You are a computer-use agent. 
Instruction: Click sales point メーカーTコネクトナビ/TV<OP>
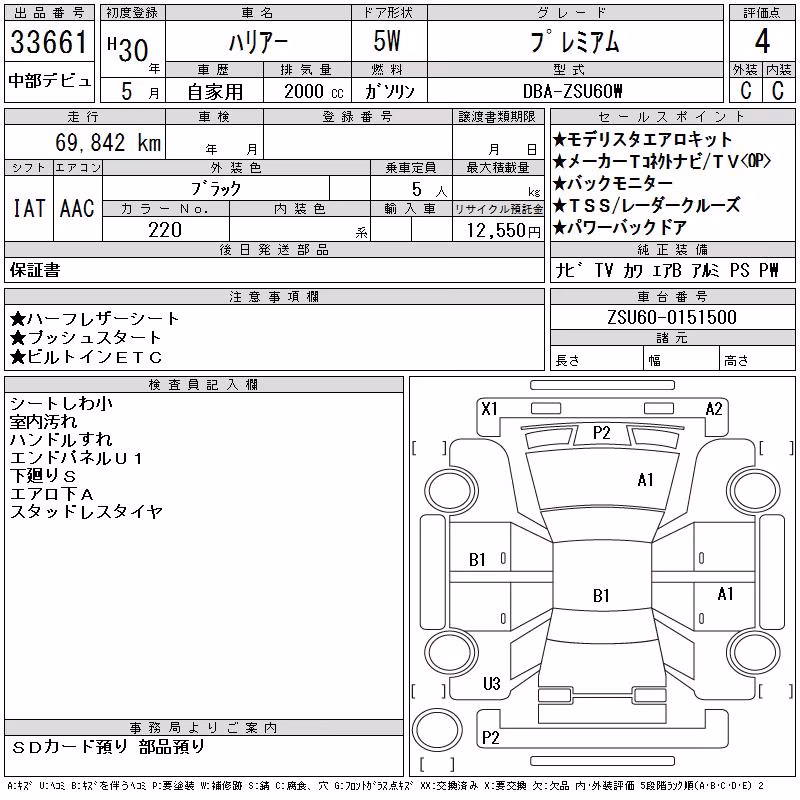[x=662, y=161]
